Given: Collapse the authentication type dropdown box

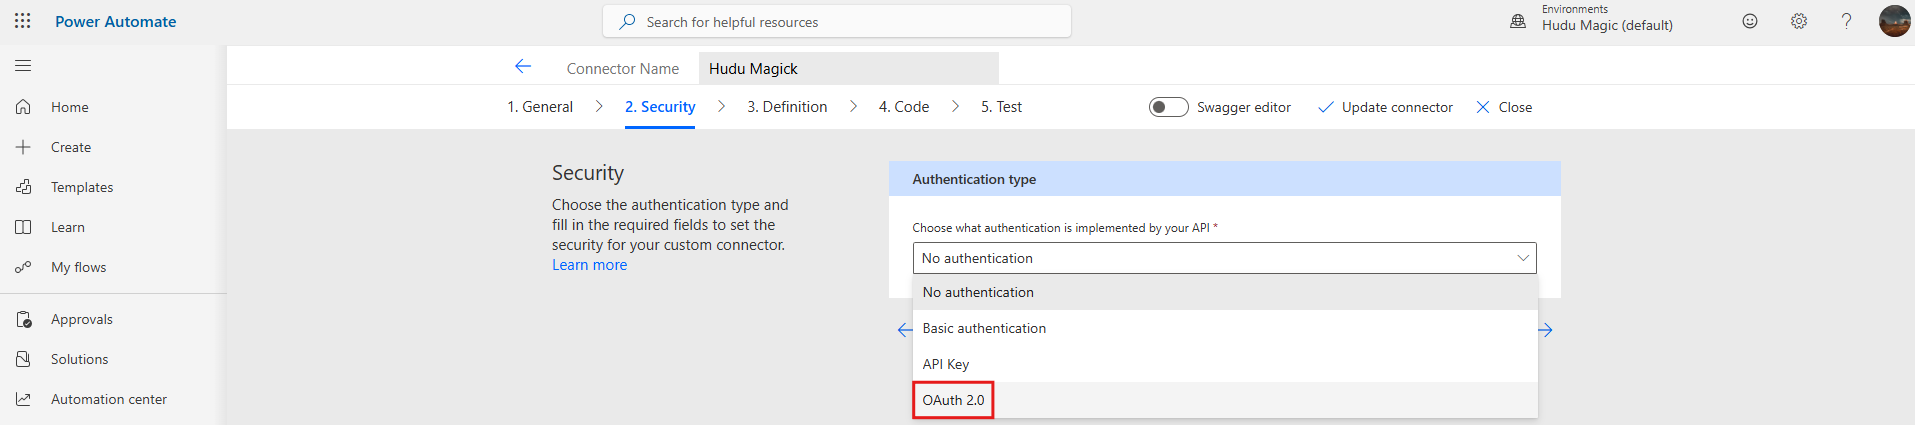Looking at the screenshot, I should click(x=1224, y=258).
